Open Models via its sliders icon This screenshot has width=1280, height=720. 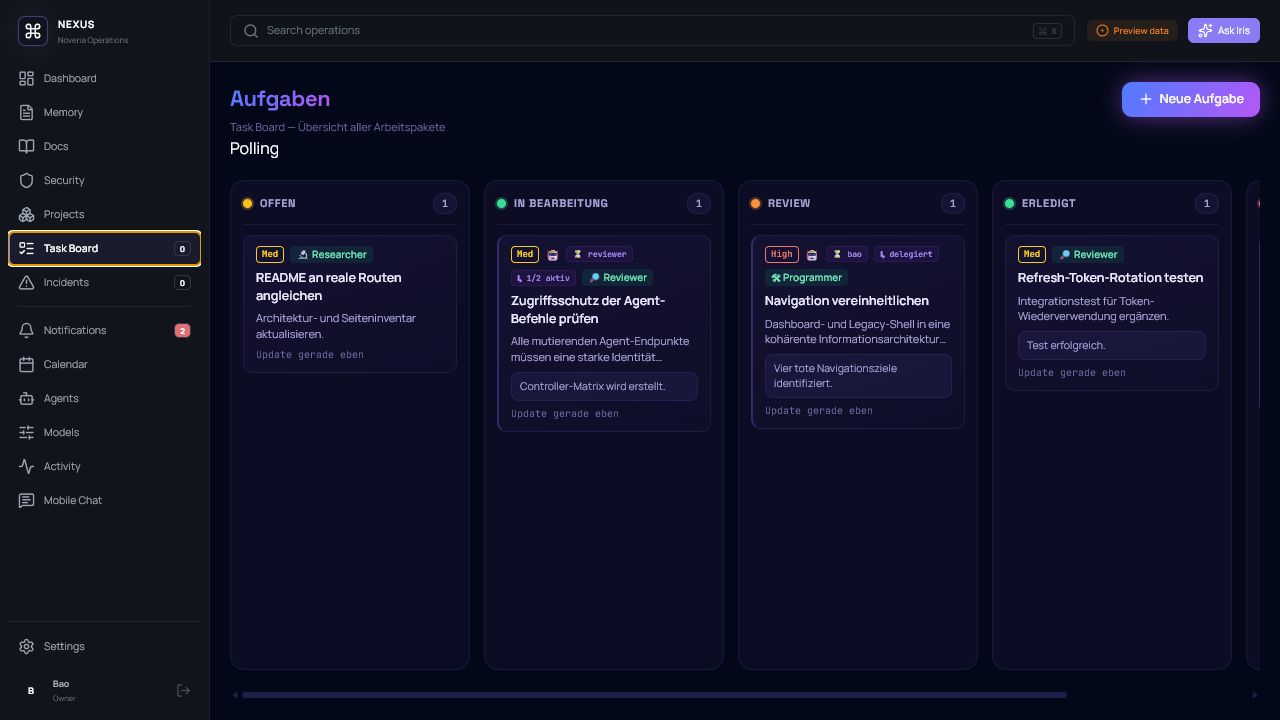[26, 432]
